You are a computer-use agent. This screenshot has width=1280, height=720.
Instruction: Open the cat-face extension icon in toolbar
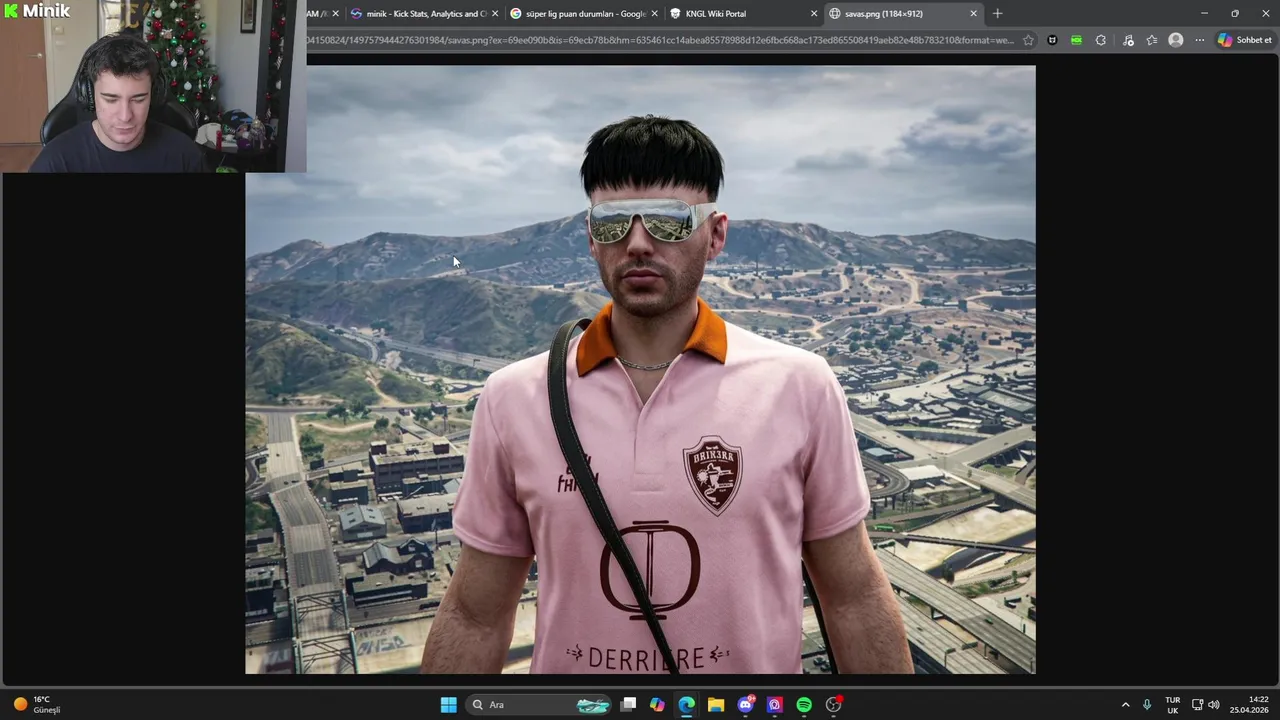[1052, 40]
